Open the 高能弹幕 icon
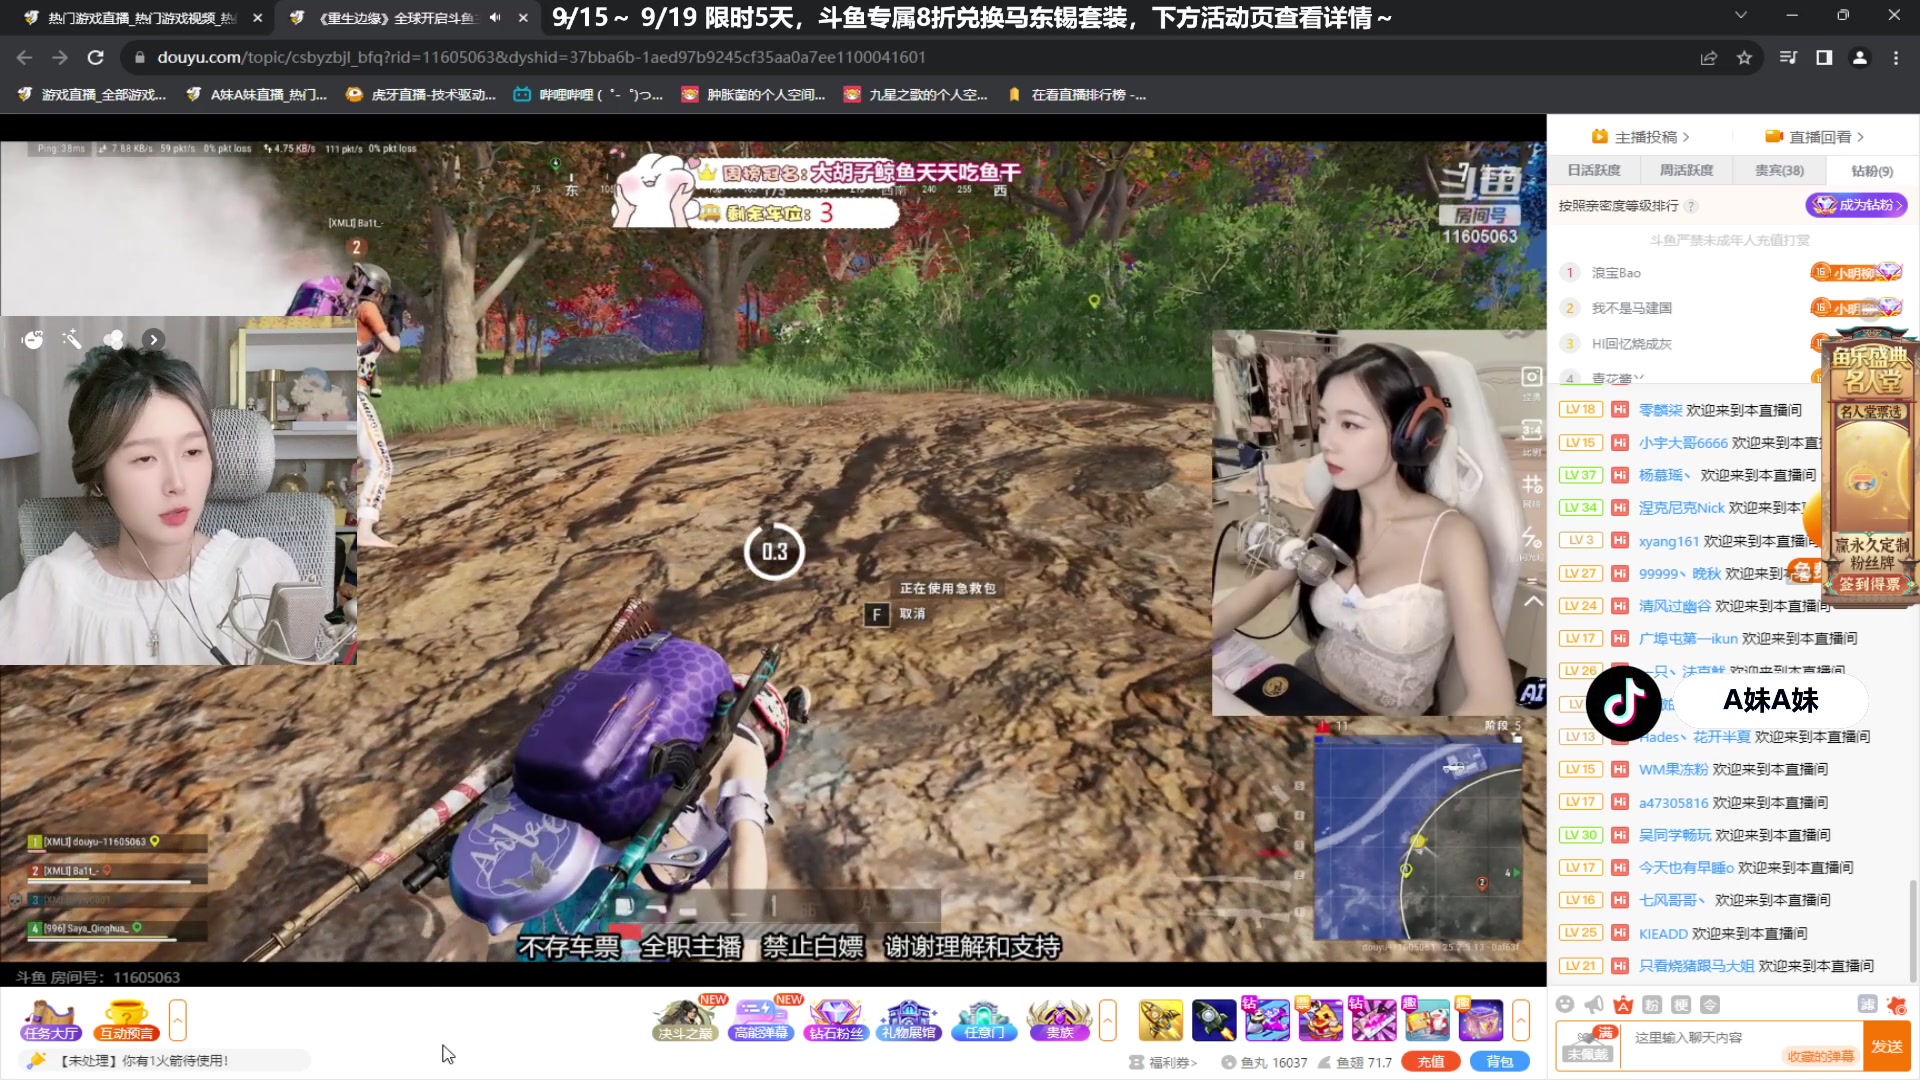 pos(761,1020)
